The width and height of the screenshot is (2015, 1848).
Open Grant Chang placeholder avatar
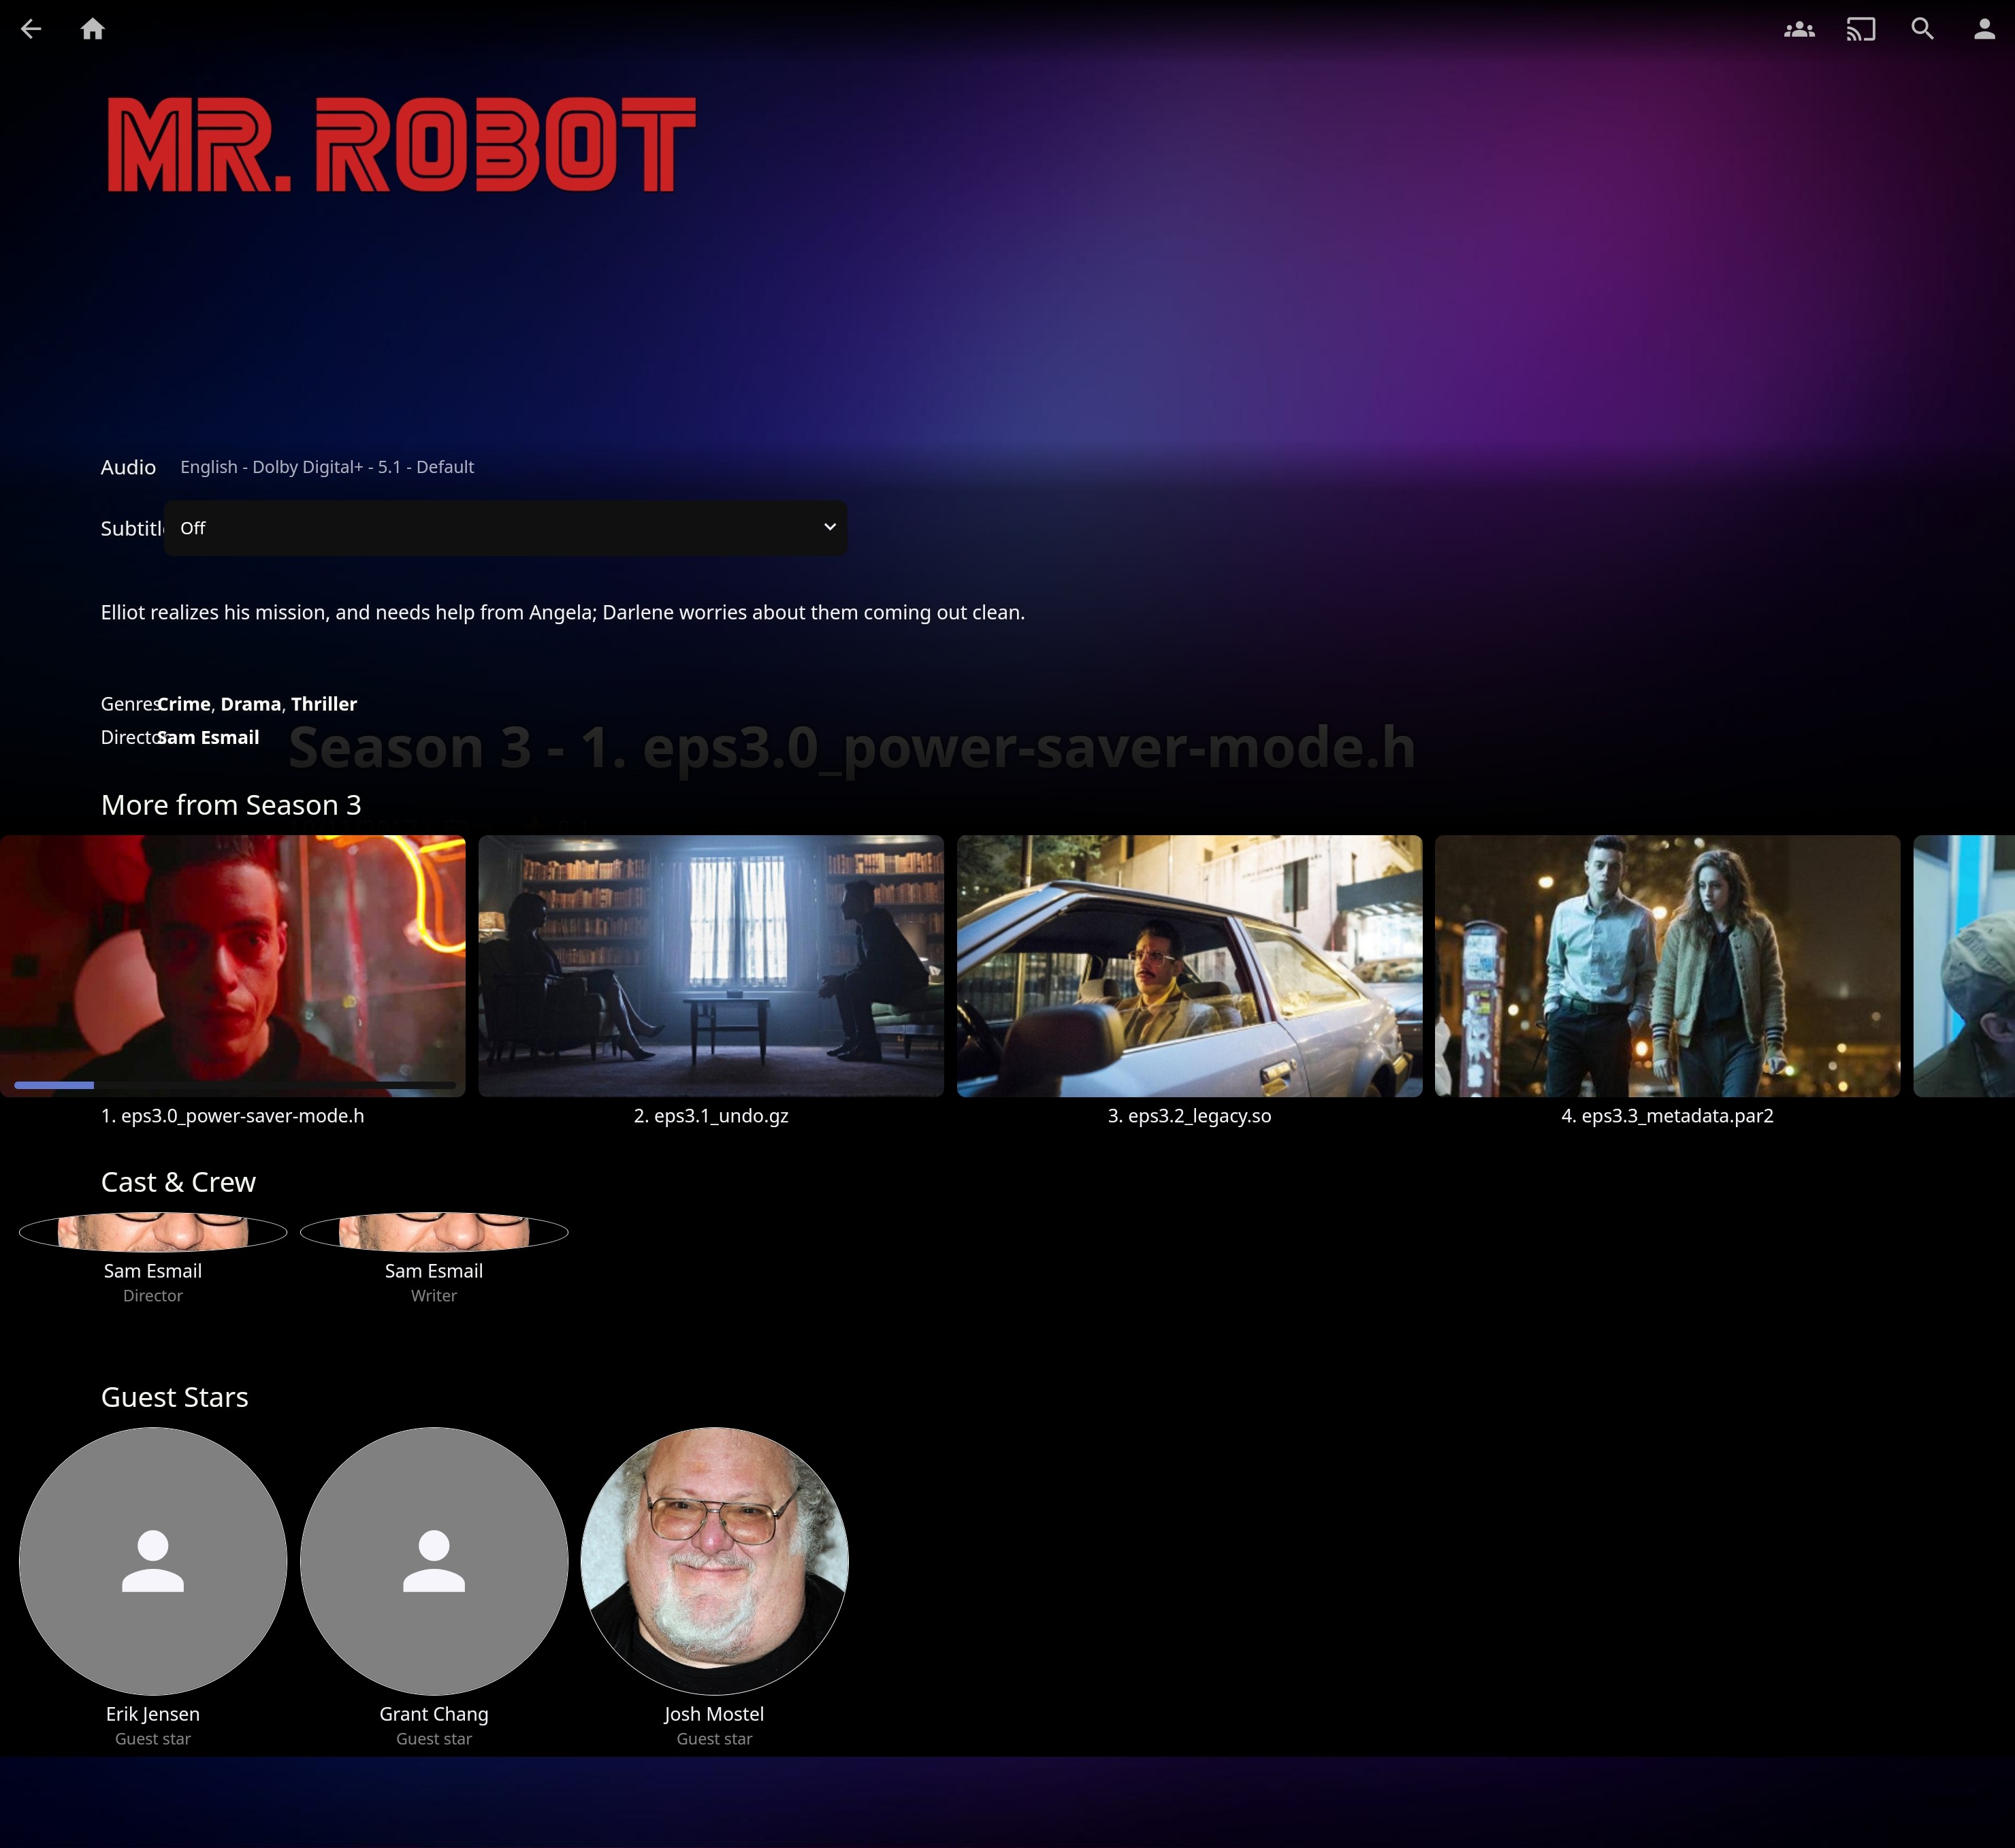click(x=433, y=1560)
